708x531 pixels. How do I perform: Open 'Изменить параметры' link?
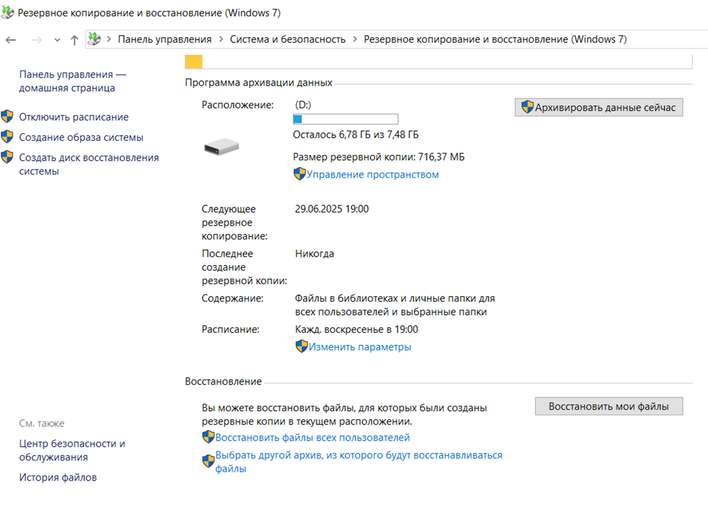tap(360, 347)
